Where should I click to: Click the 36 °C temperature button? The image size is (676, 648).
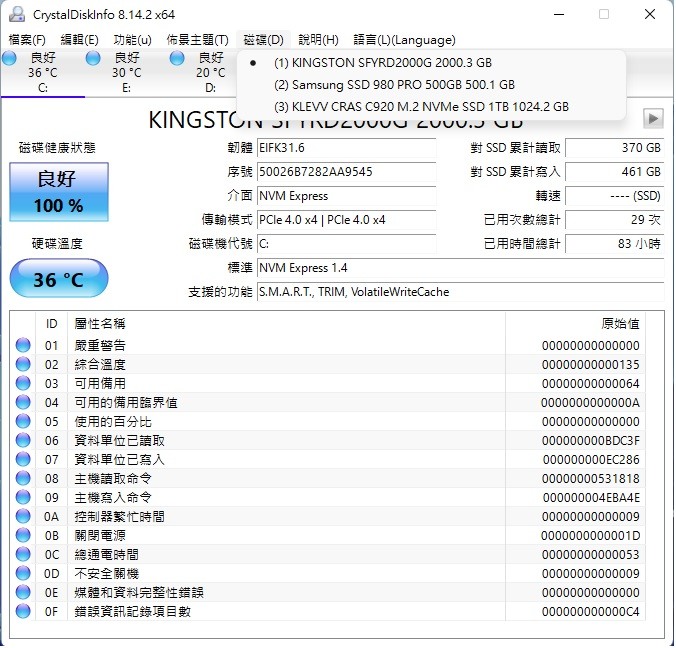59,279
